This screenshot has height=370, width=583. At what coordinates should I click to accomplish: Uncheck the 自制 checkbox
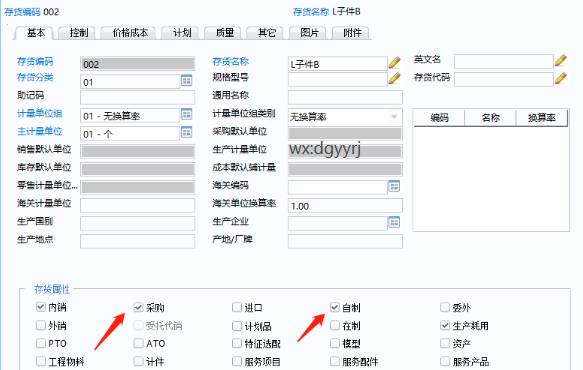[335, 307]
